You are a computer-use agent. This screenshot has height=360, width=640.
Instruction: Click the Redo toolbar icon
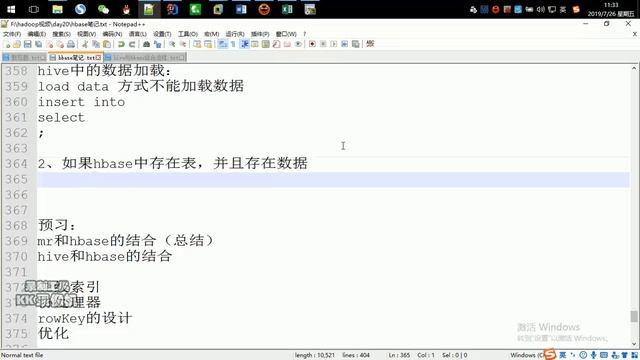(x=132, y=44)
